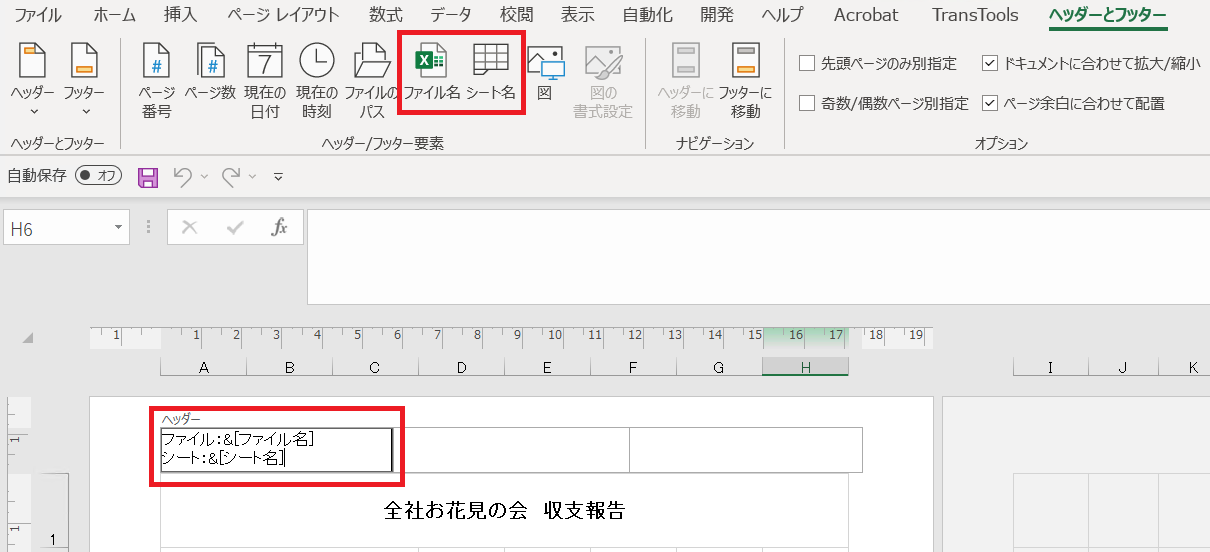This screenshot has height=552, width=1210.
Task: Expand the Name Box dropdown arrow
Action: (120, 228)
